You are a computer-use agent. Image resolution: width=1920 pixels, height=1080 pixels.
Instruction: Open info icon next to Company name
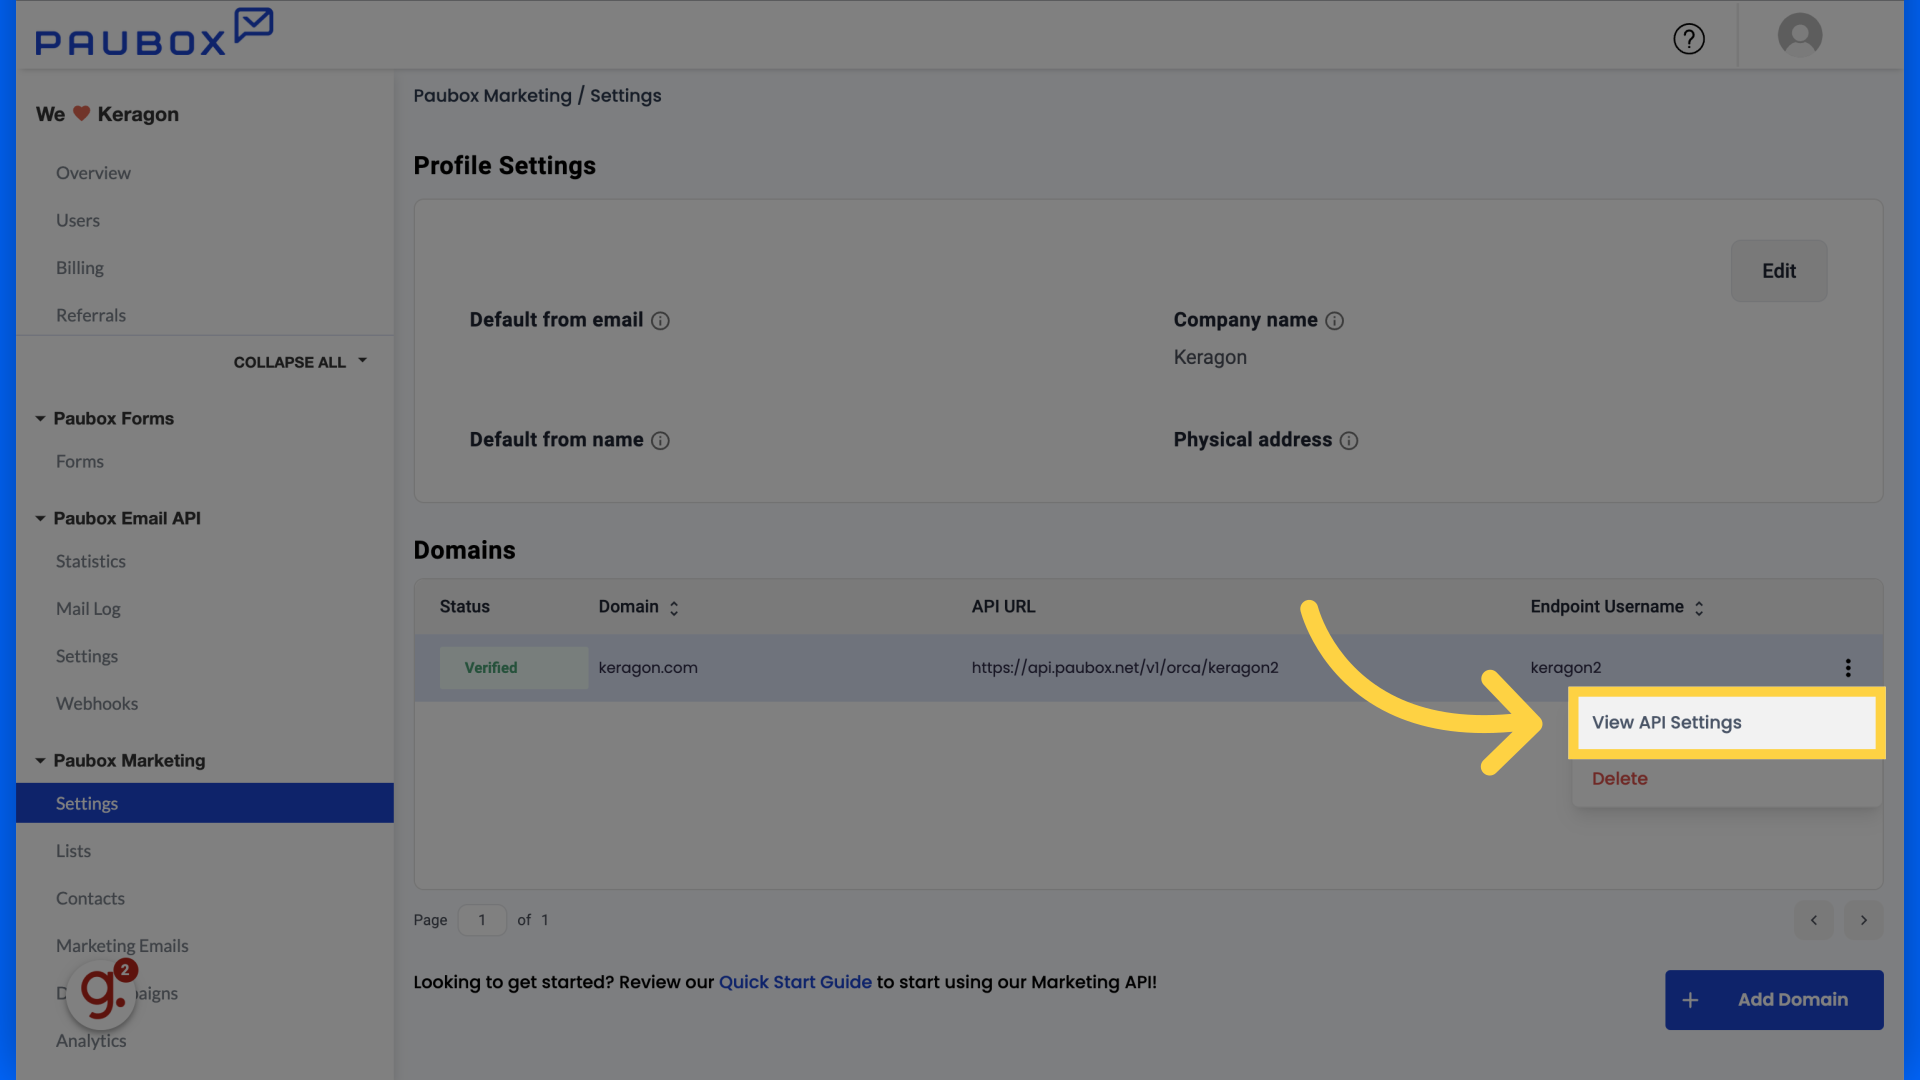tap(1334, 321)
